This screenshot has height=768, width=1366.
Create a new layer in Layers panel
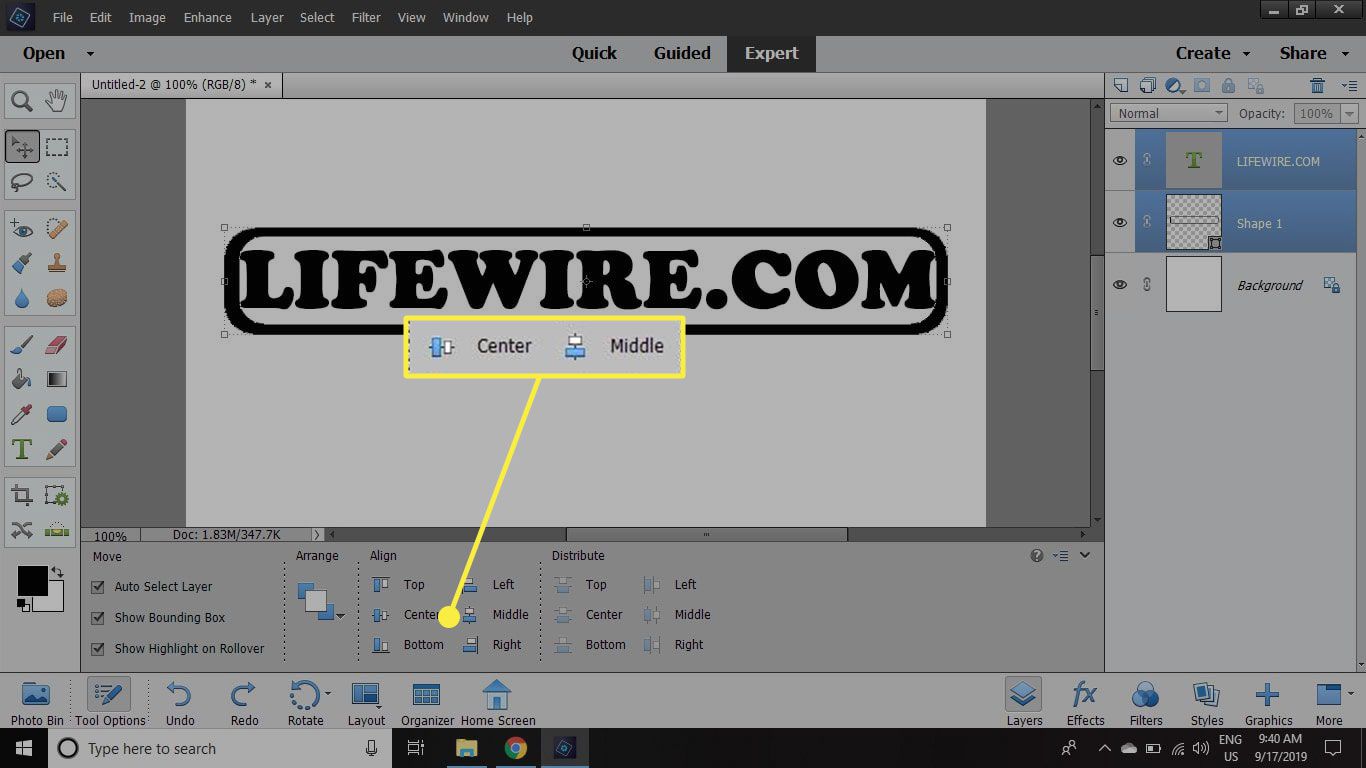click(x=1121, y=86)
